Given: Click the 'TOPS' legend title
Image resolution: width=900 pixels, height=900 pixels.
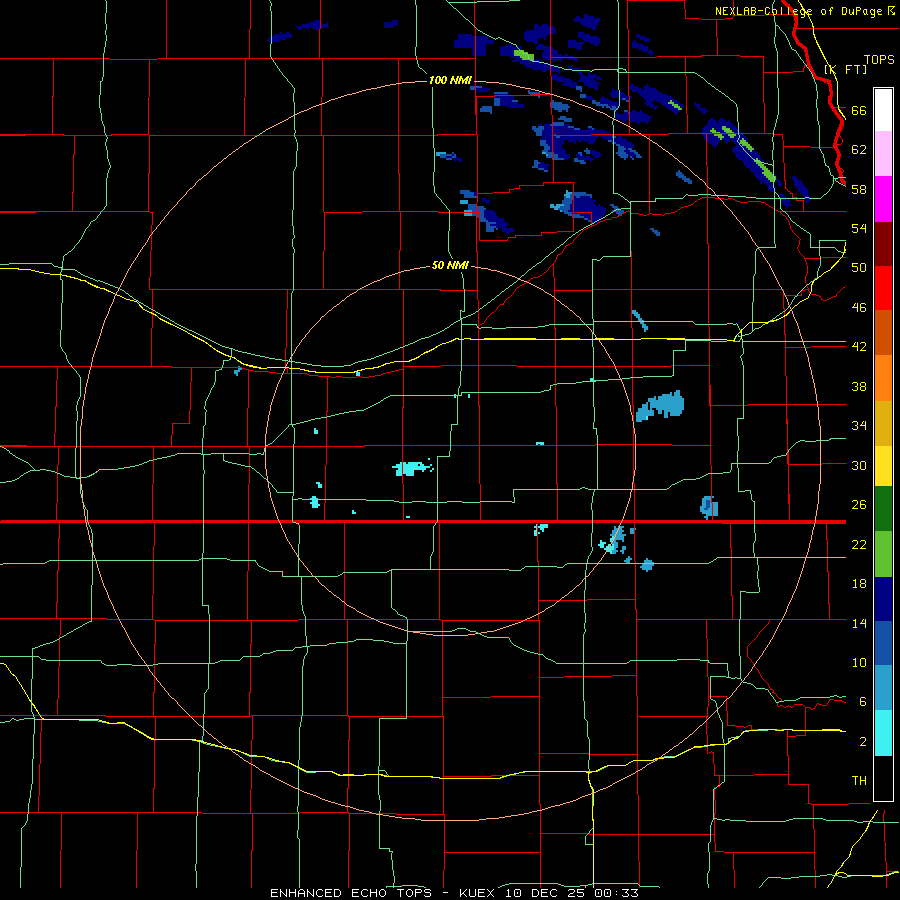Looking at the screenshot, I should click(879, 59).
